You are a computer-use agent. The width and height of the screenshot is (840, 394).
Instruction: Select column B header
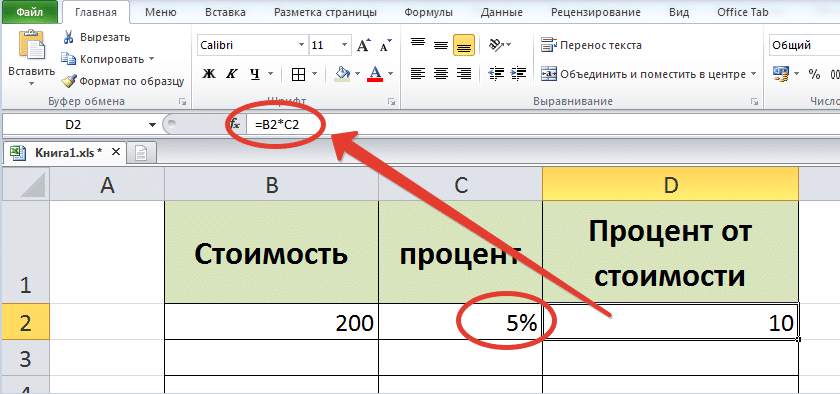[x=271, y=184]
